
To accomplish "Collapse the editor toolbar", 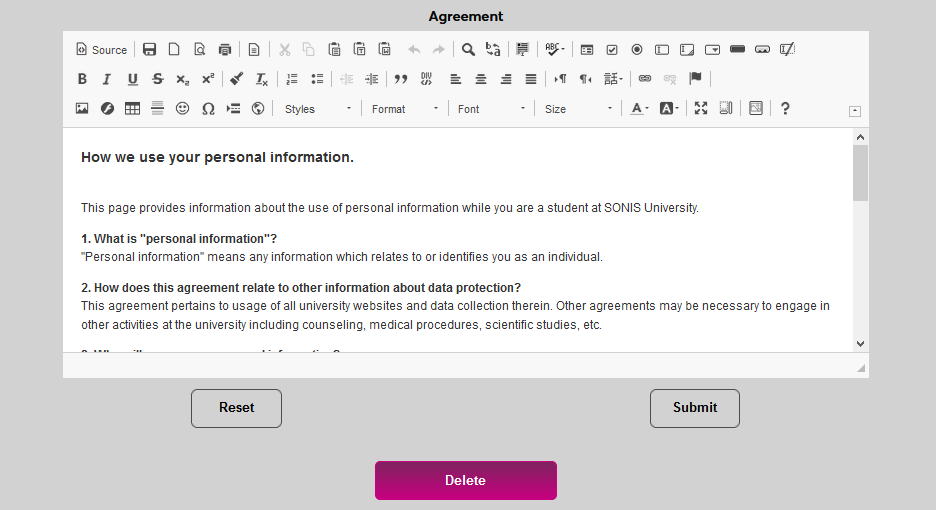I will click(855, 111).
